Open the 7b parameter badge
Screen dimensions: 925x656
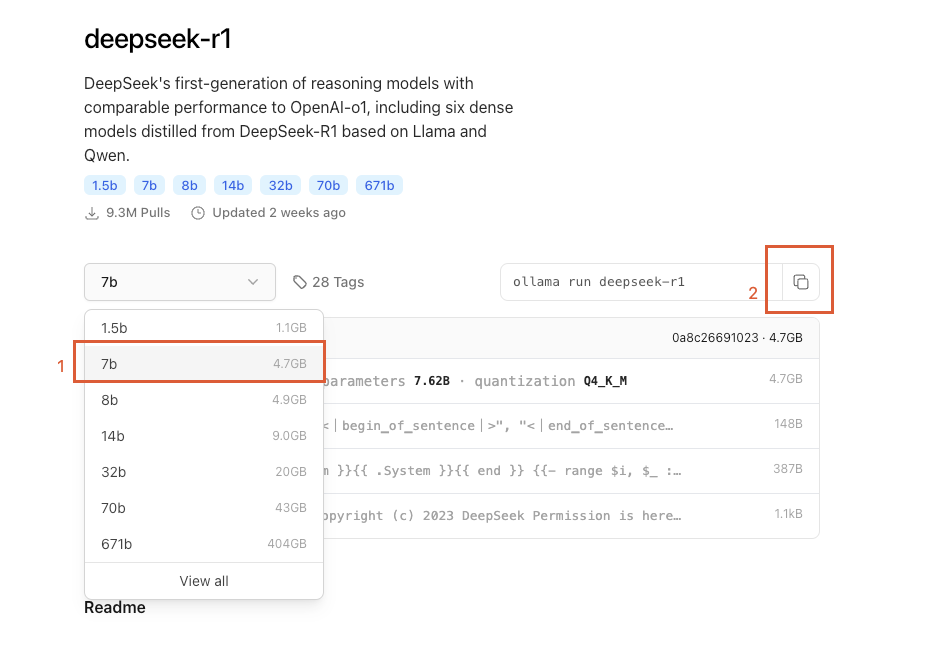(149, 184)
